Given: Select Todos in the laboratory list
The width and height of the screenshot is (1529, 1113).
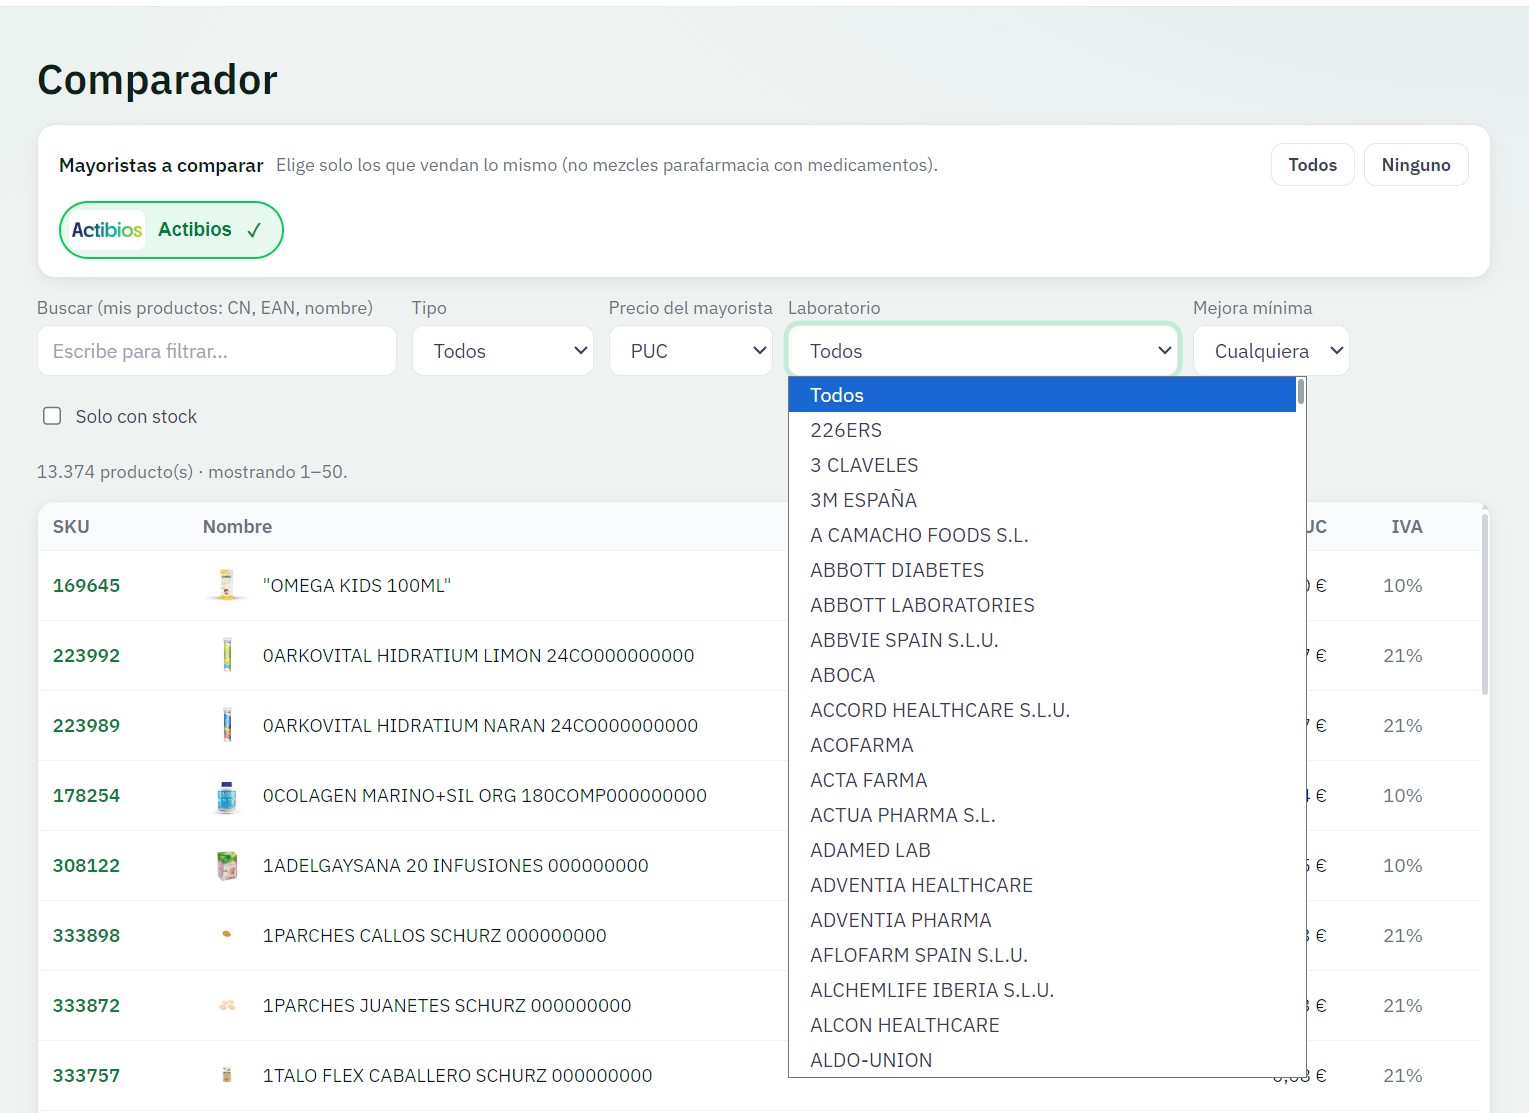Looking at the screenshot, I should click(1042, 395).
